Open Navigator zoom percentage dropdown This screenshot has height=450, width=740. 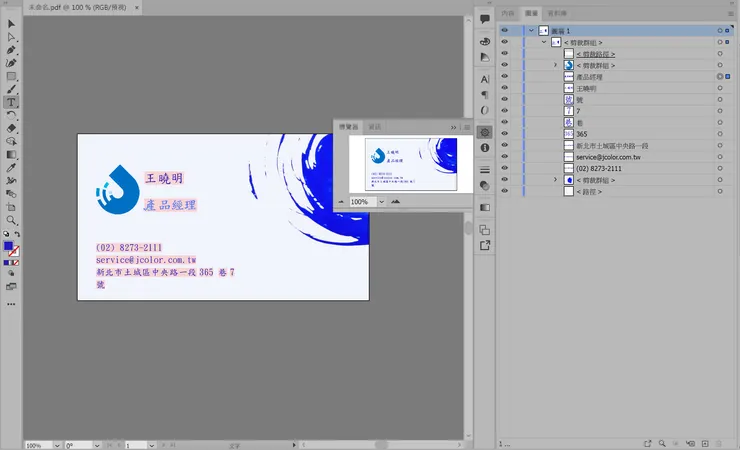pos(381,202)
